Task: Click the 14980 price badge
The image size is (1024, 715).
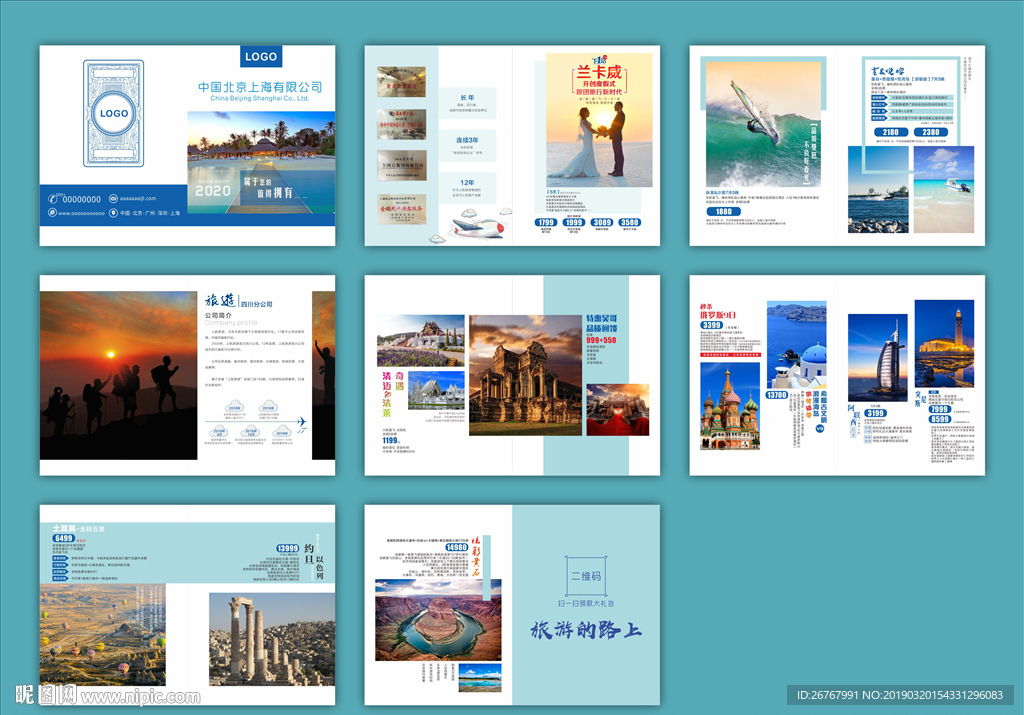Action: pos(456,547)
